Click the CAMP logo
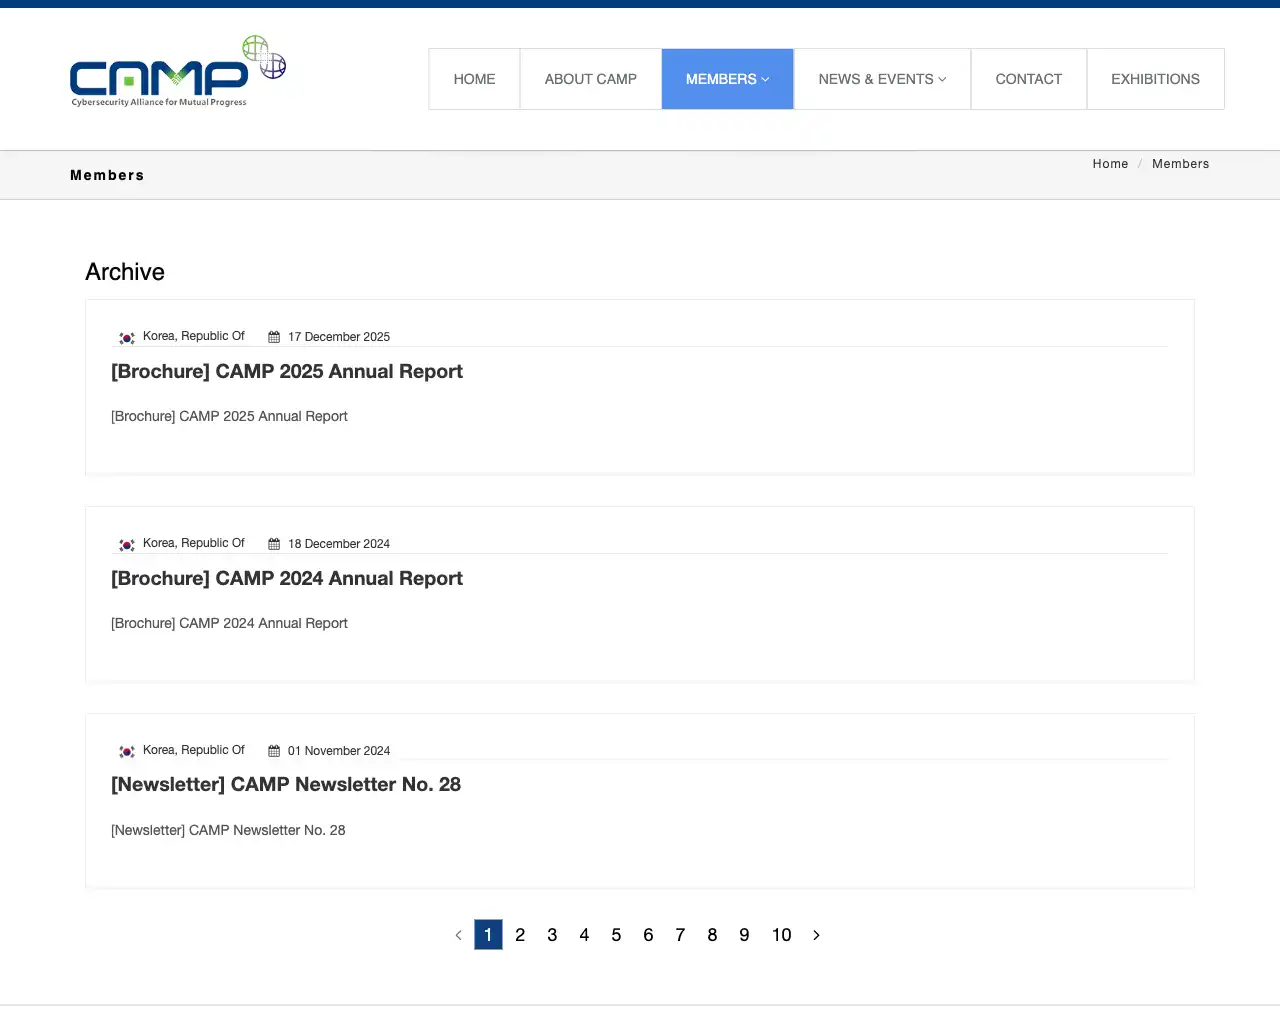 coord(178,72)
